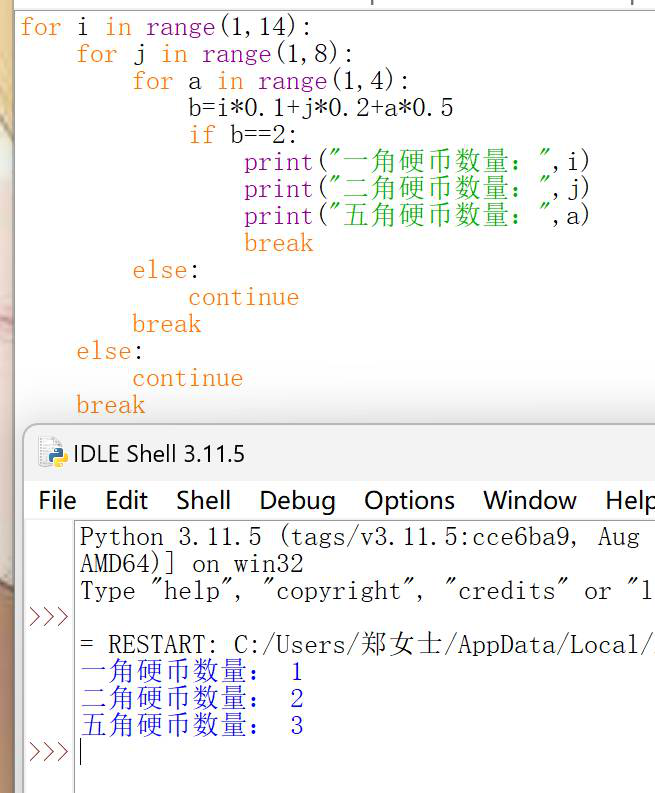Image resolution: width=655 pixels, height=793 pixels.
Task: Click the 'else:' aligned with 'for j'
Action: point(110,351)
